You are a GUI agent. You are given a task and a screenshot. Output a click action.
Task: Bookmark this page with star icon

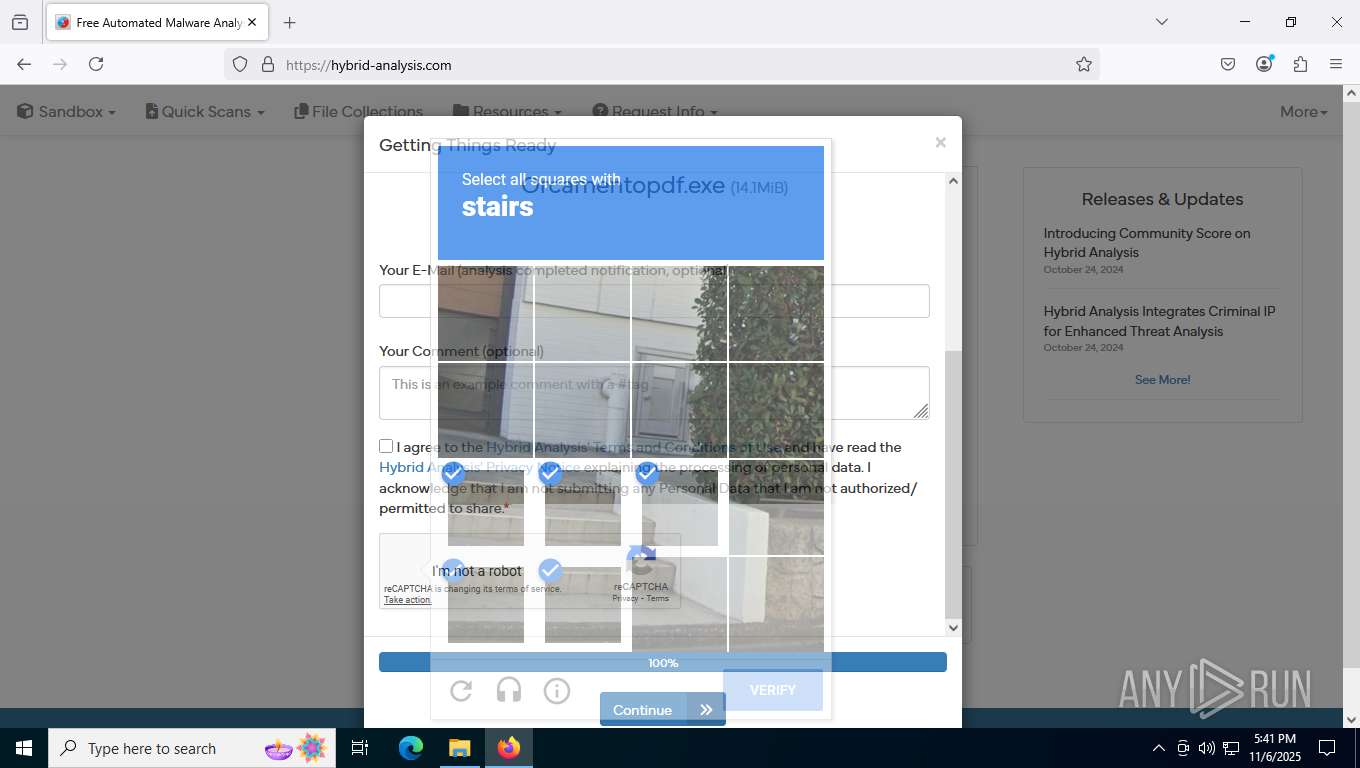[x=1084, y=64]
